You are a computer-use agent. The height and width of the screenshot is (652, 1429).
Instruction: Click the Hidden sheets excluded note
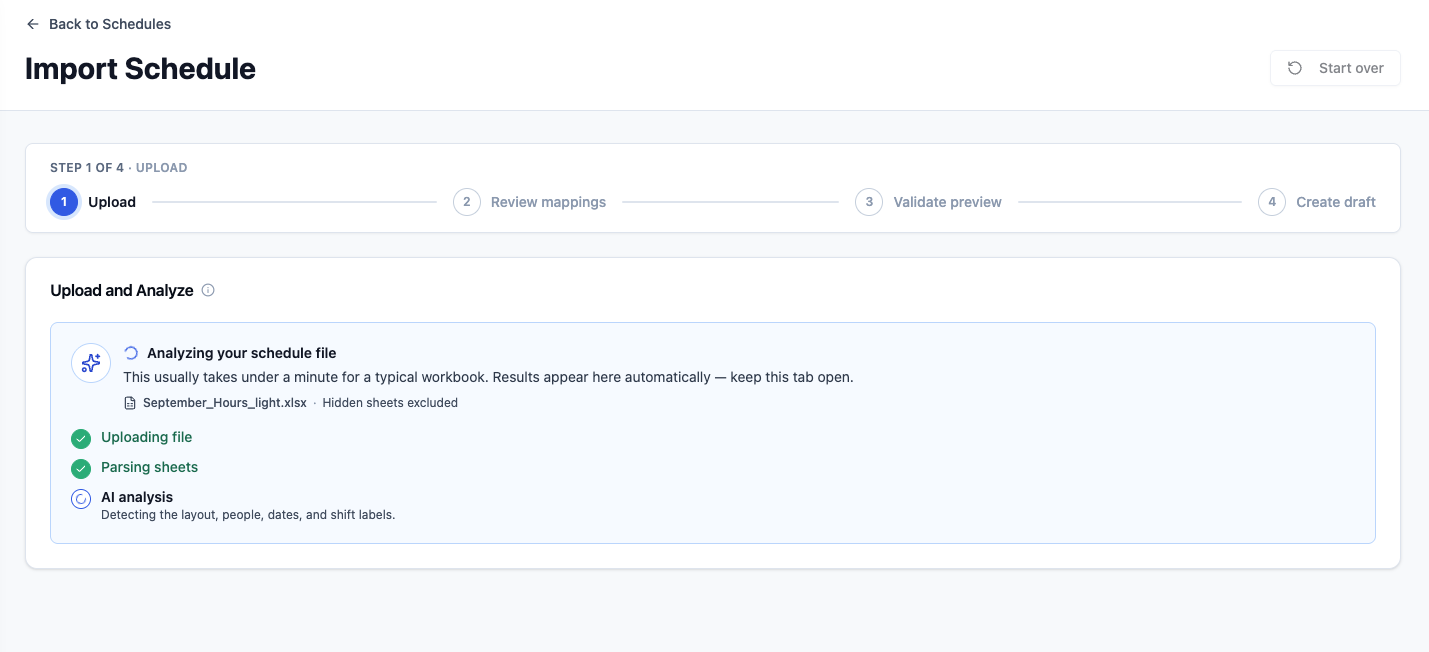(390, 403)
